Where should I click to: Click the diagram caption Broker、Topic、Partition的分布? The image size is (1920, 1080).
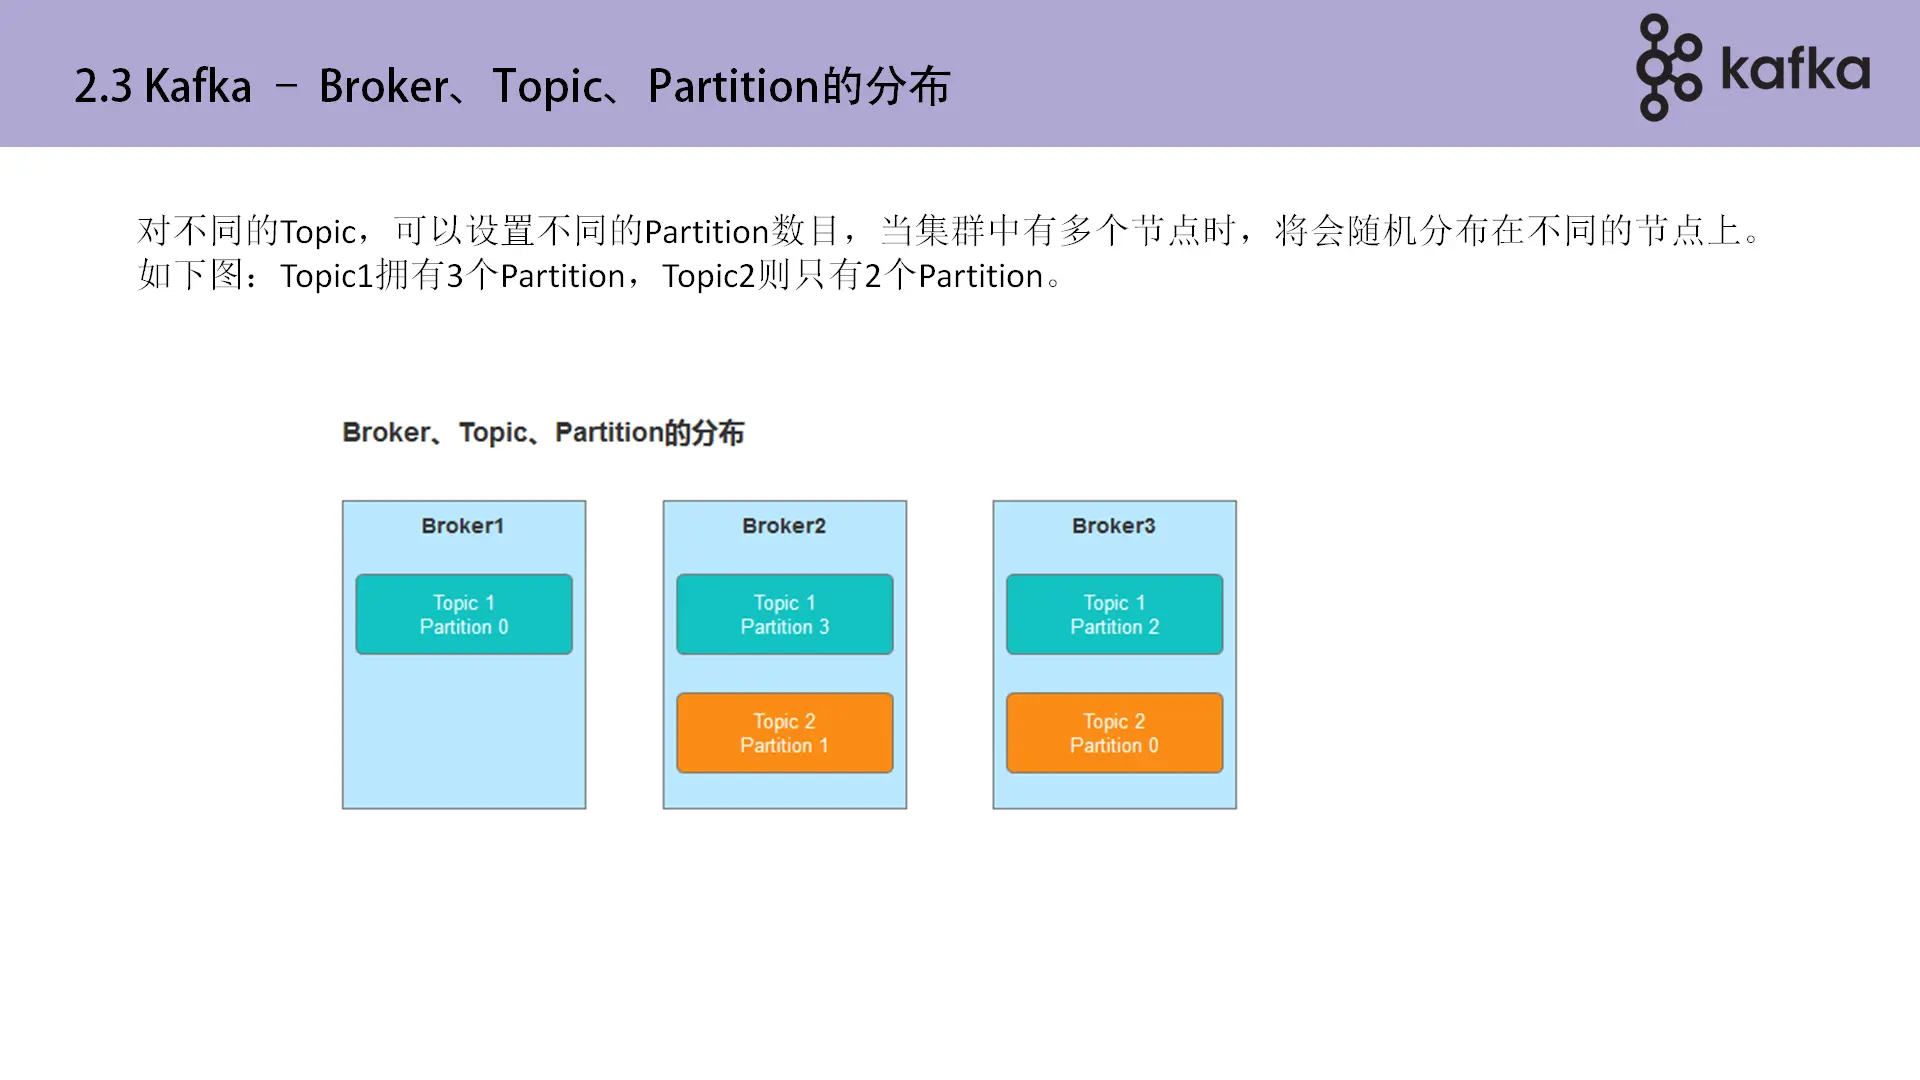click(x=543, y=432)
